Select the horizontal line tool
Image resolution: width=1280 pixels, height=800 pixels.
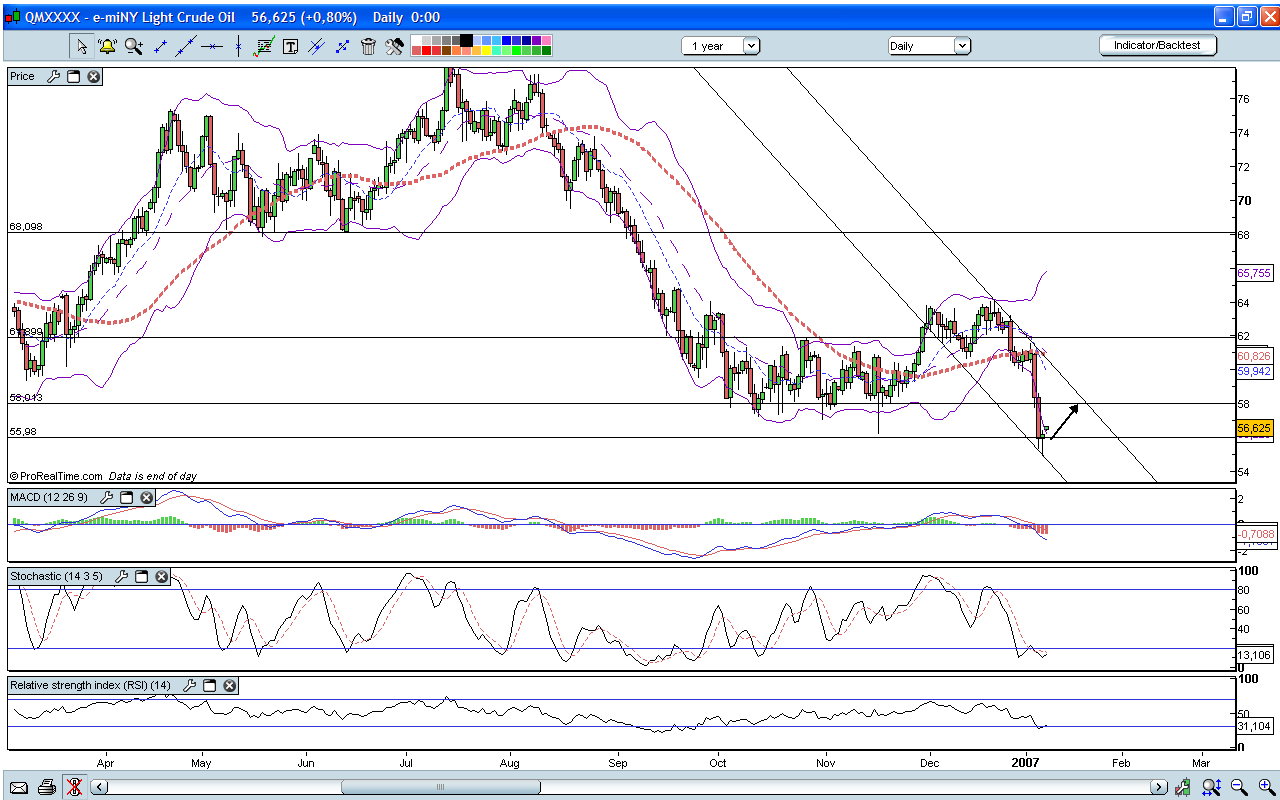coord(212,46)
